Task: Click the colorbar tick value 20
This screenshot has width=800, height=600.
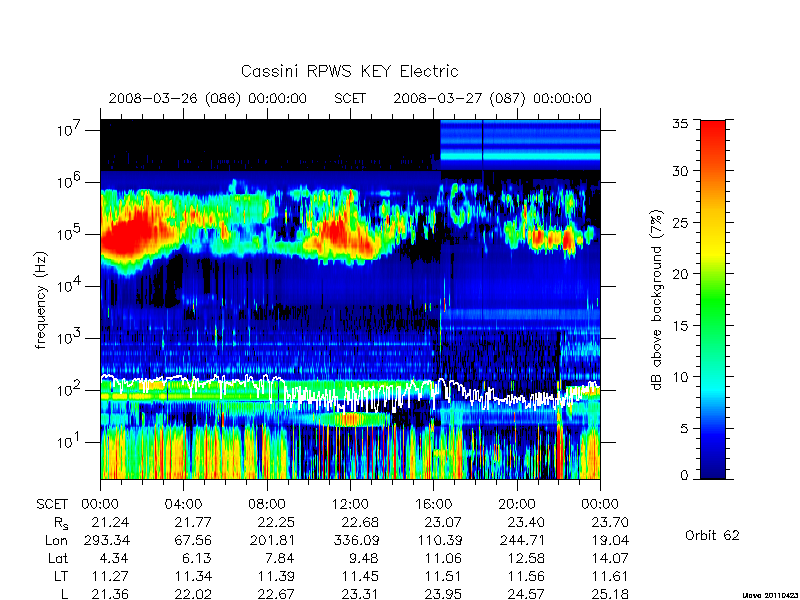Action: pos(681,274)
